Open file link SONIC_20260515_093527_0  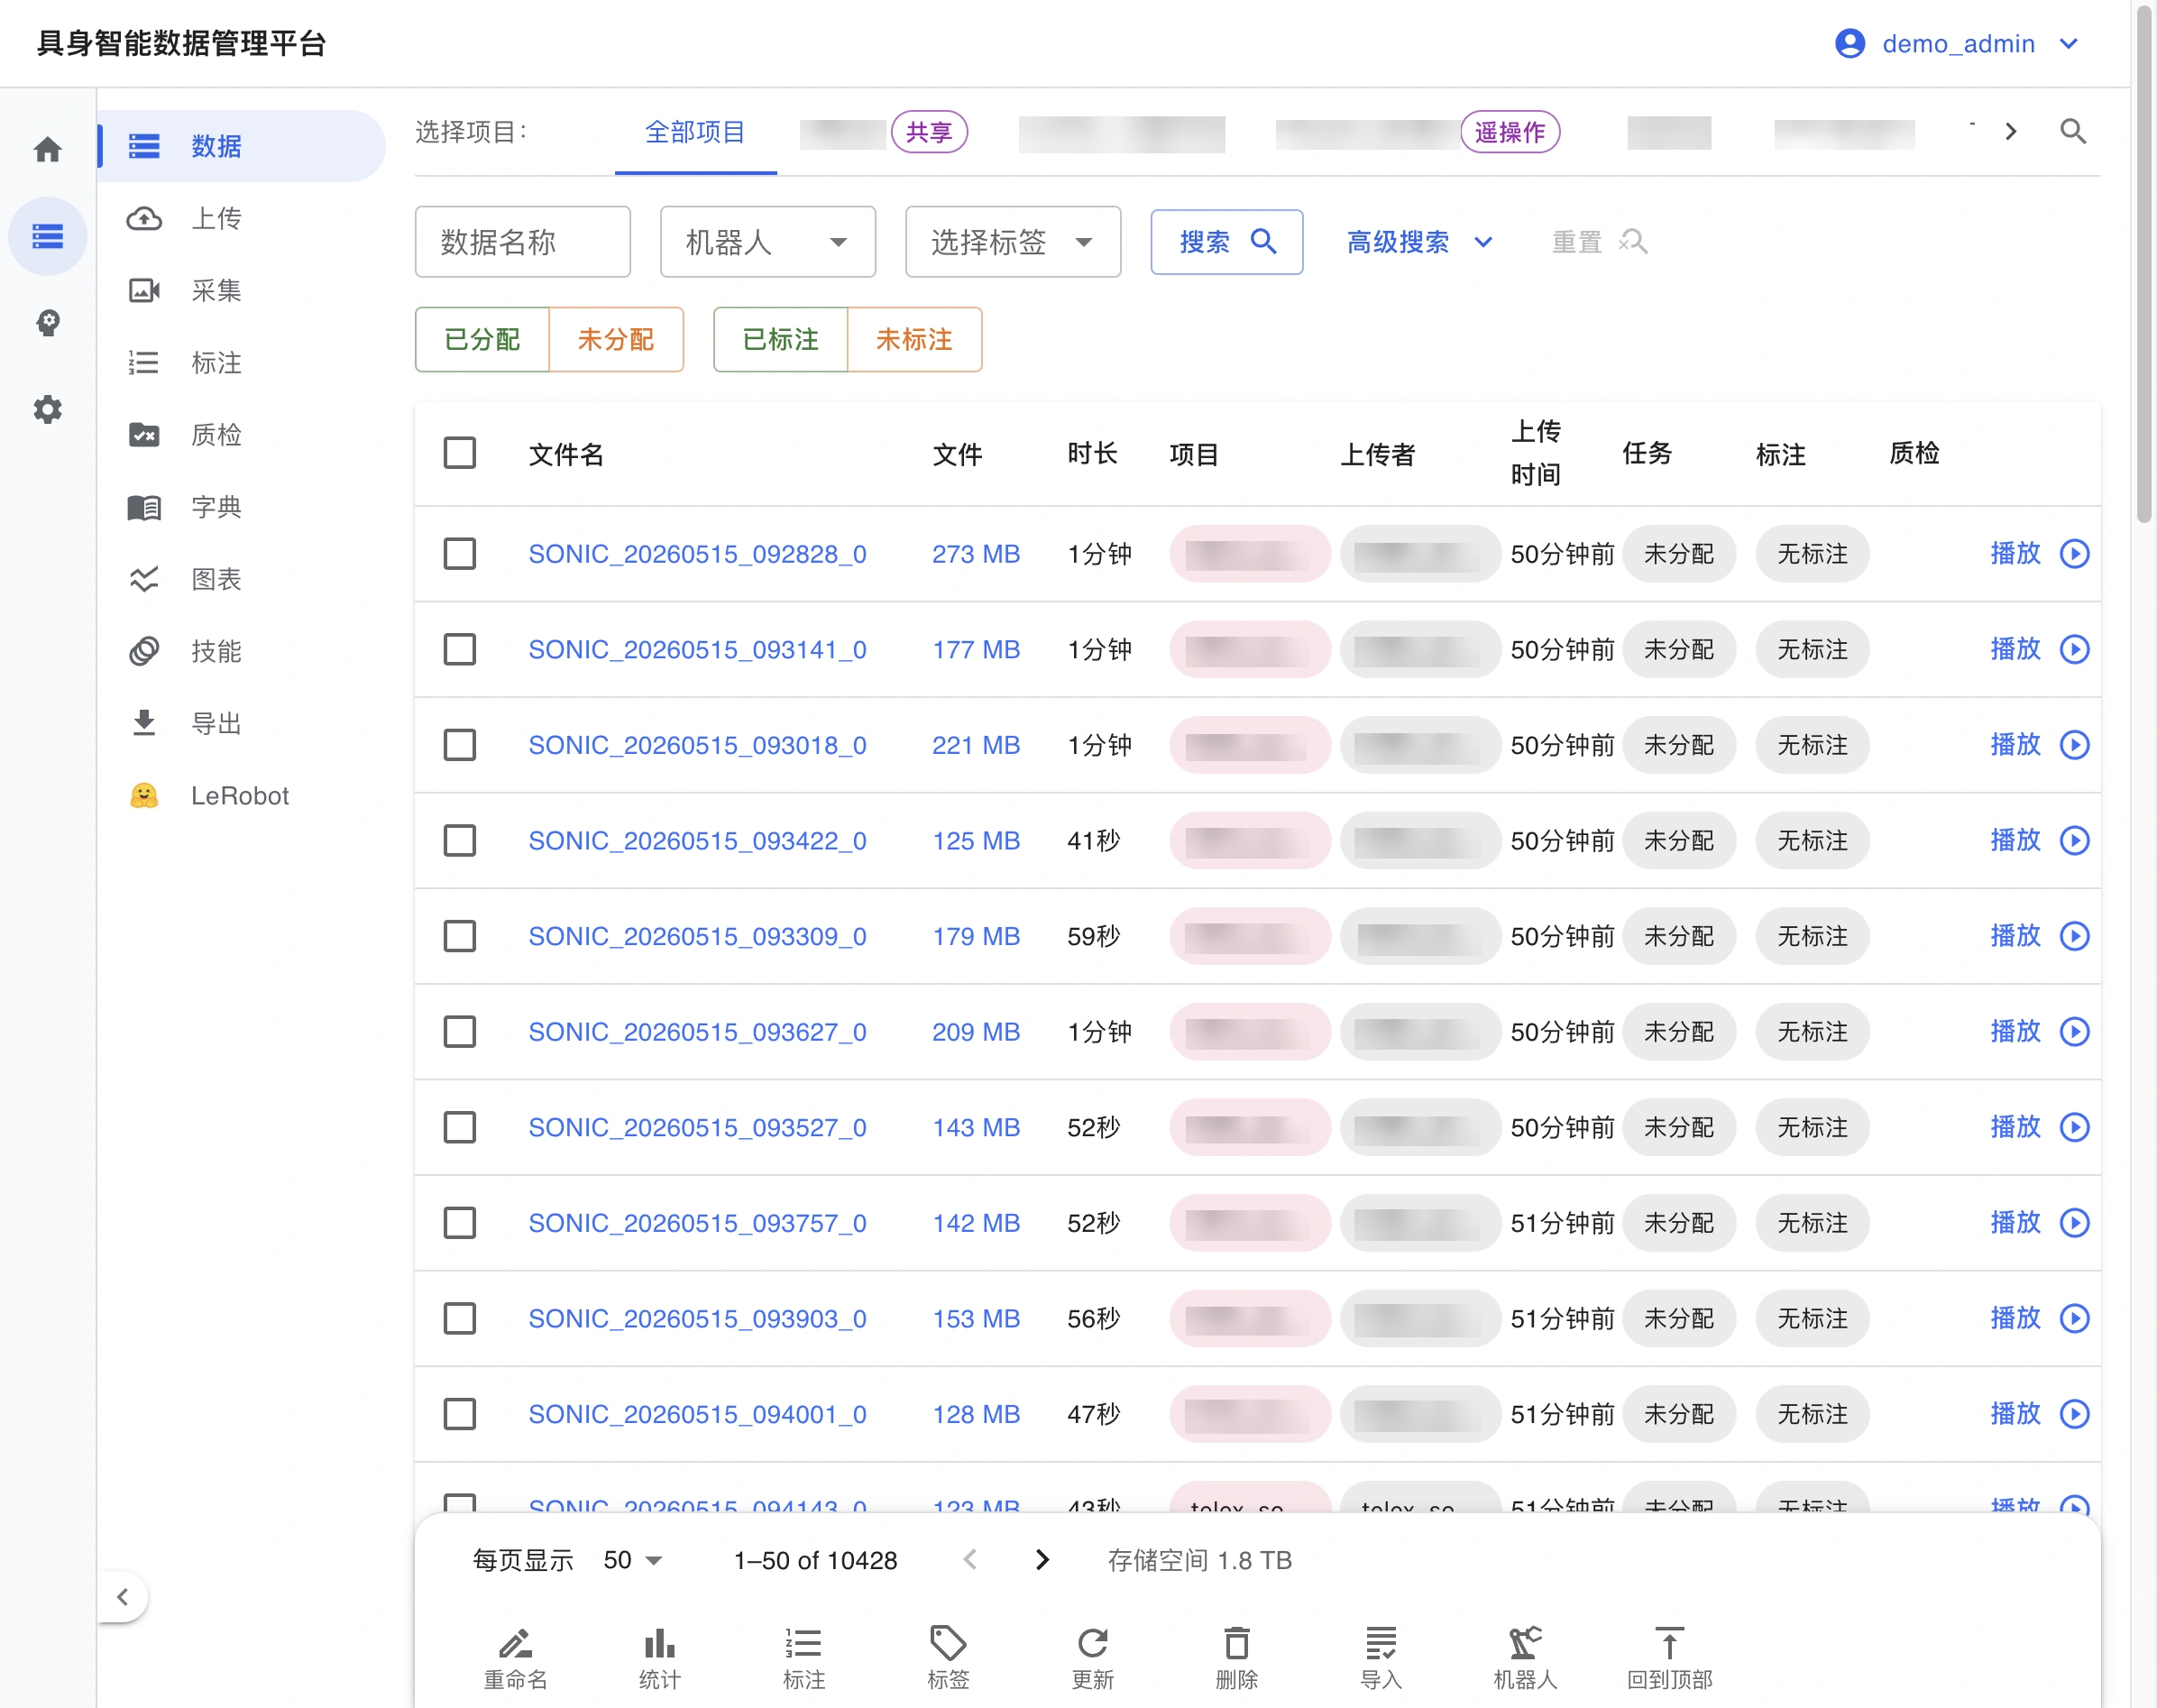click(x=697, y=1128)
